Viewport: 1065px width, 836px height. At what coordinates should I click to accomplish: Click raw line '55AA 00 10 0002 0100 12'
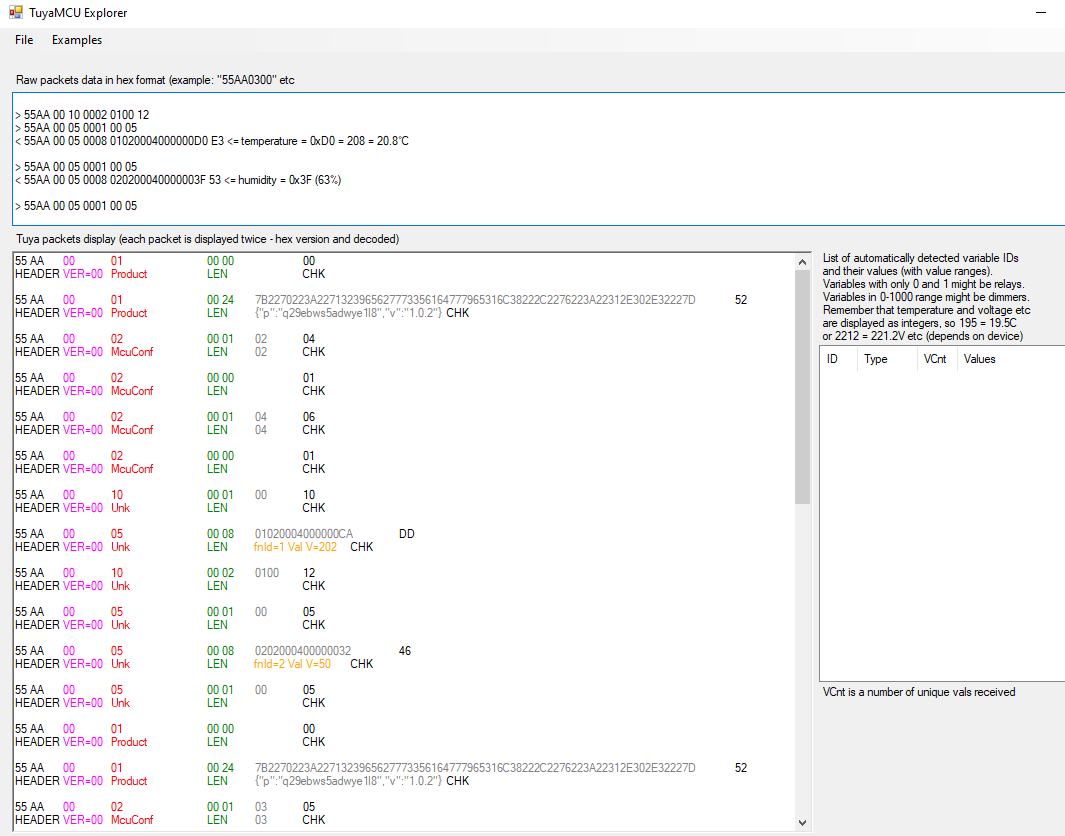(x=82, y=115)
